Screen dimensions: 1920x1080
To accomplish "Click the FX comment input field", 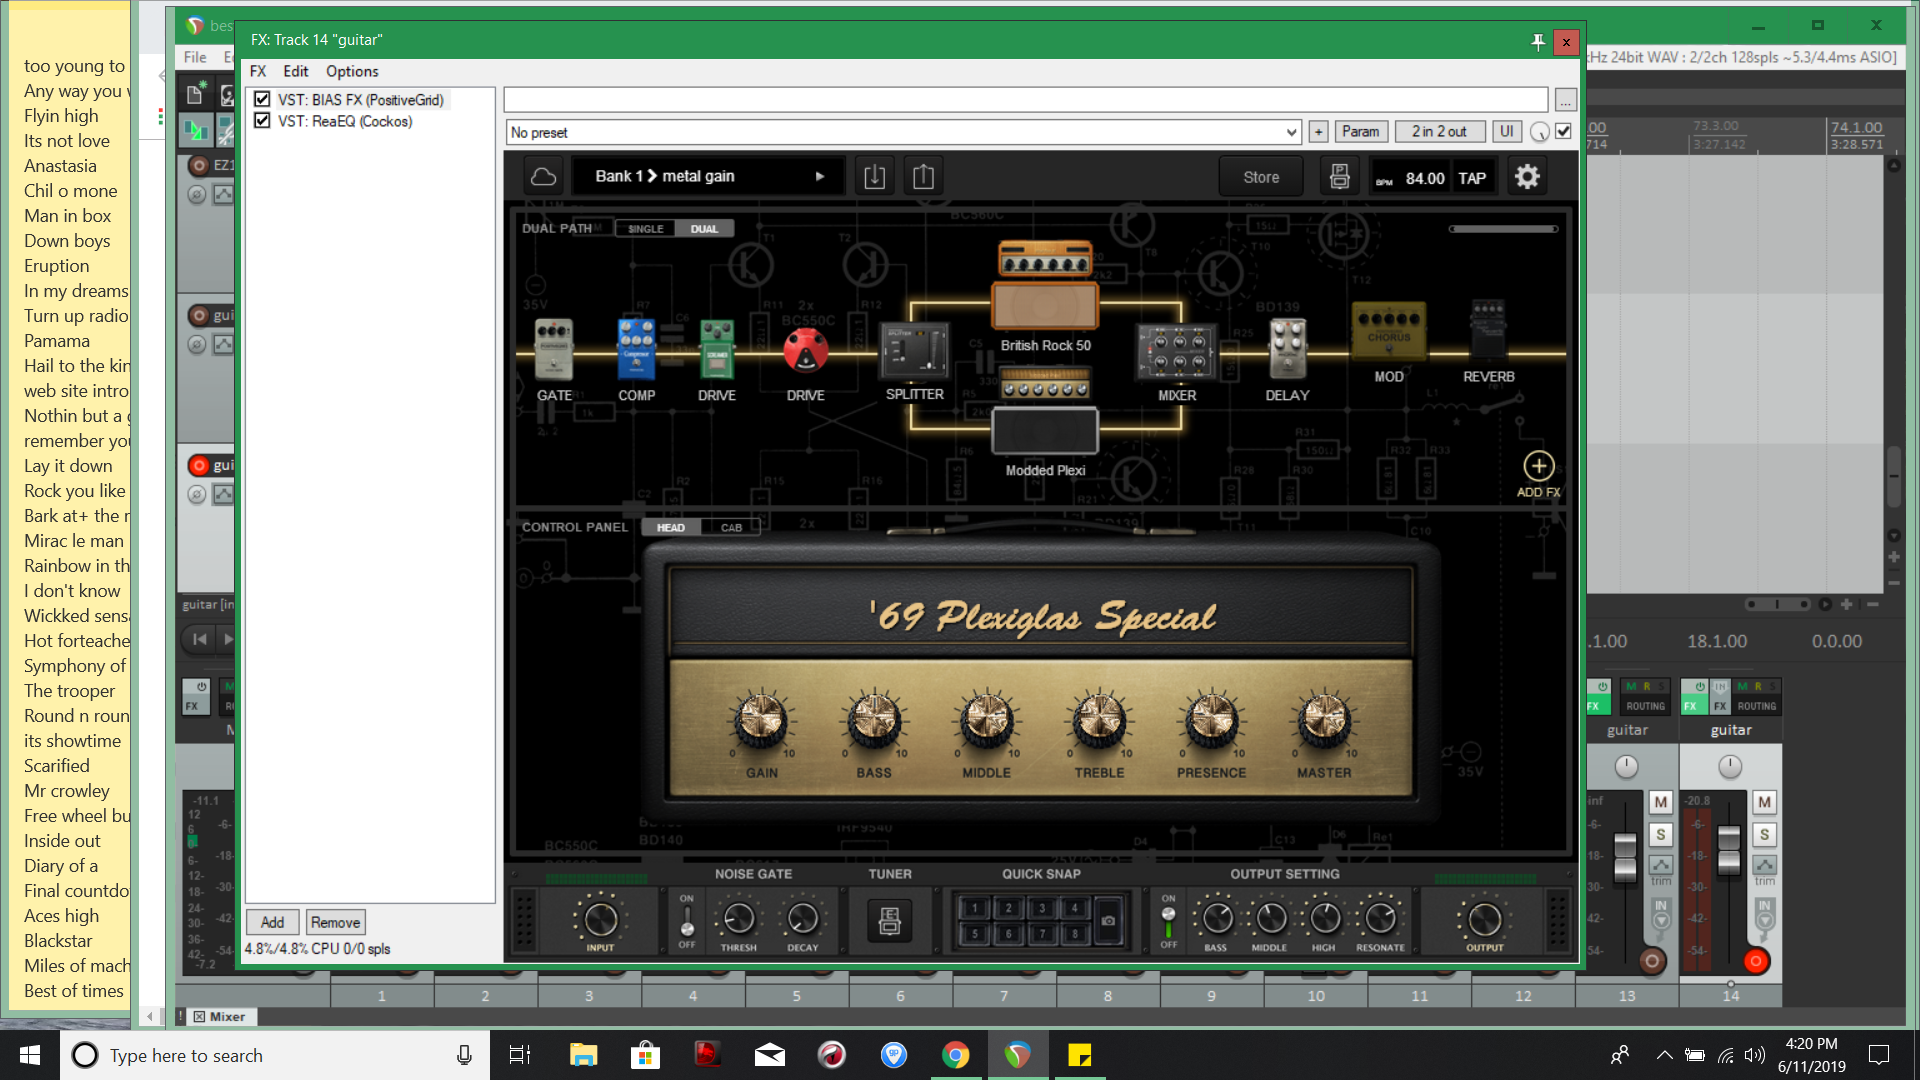I will [x=1026, y=100].
